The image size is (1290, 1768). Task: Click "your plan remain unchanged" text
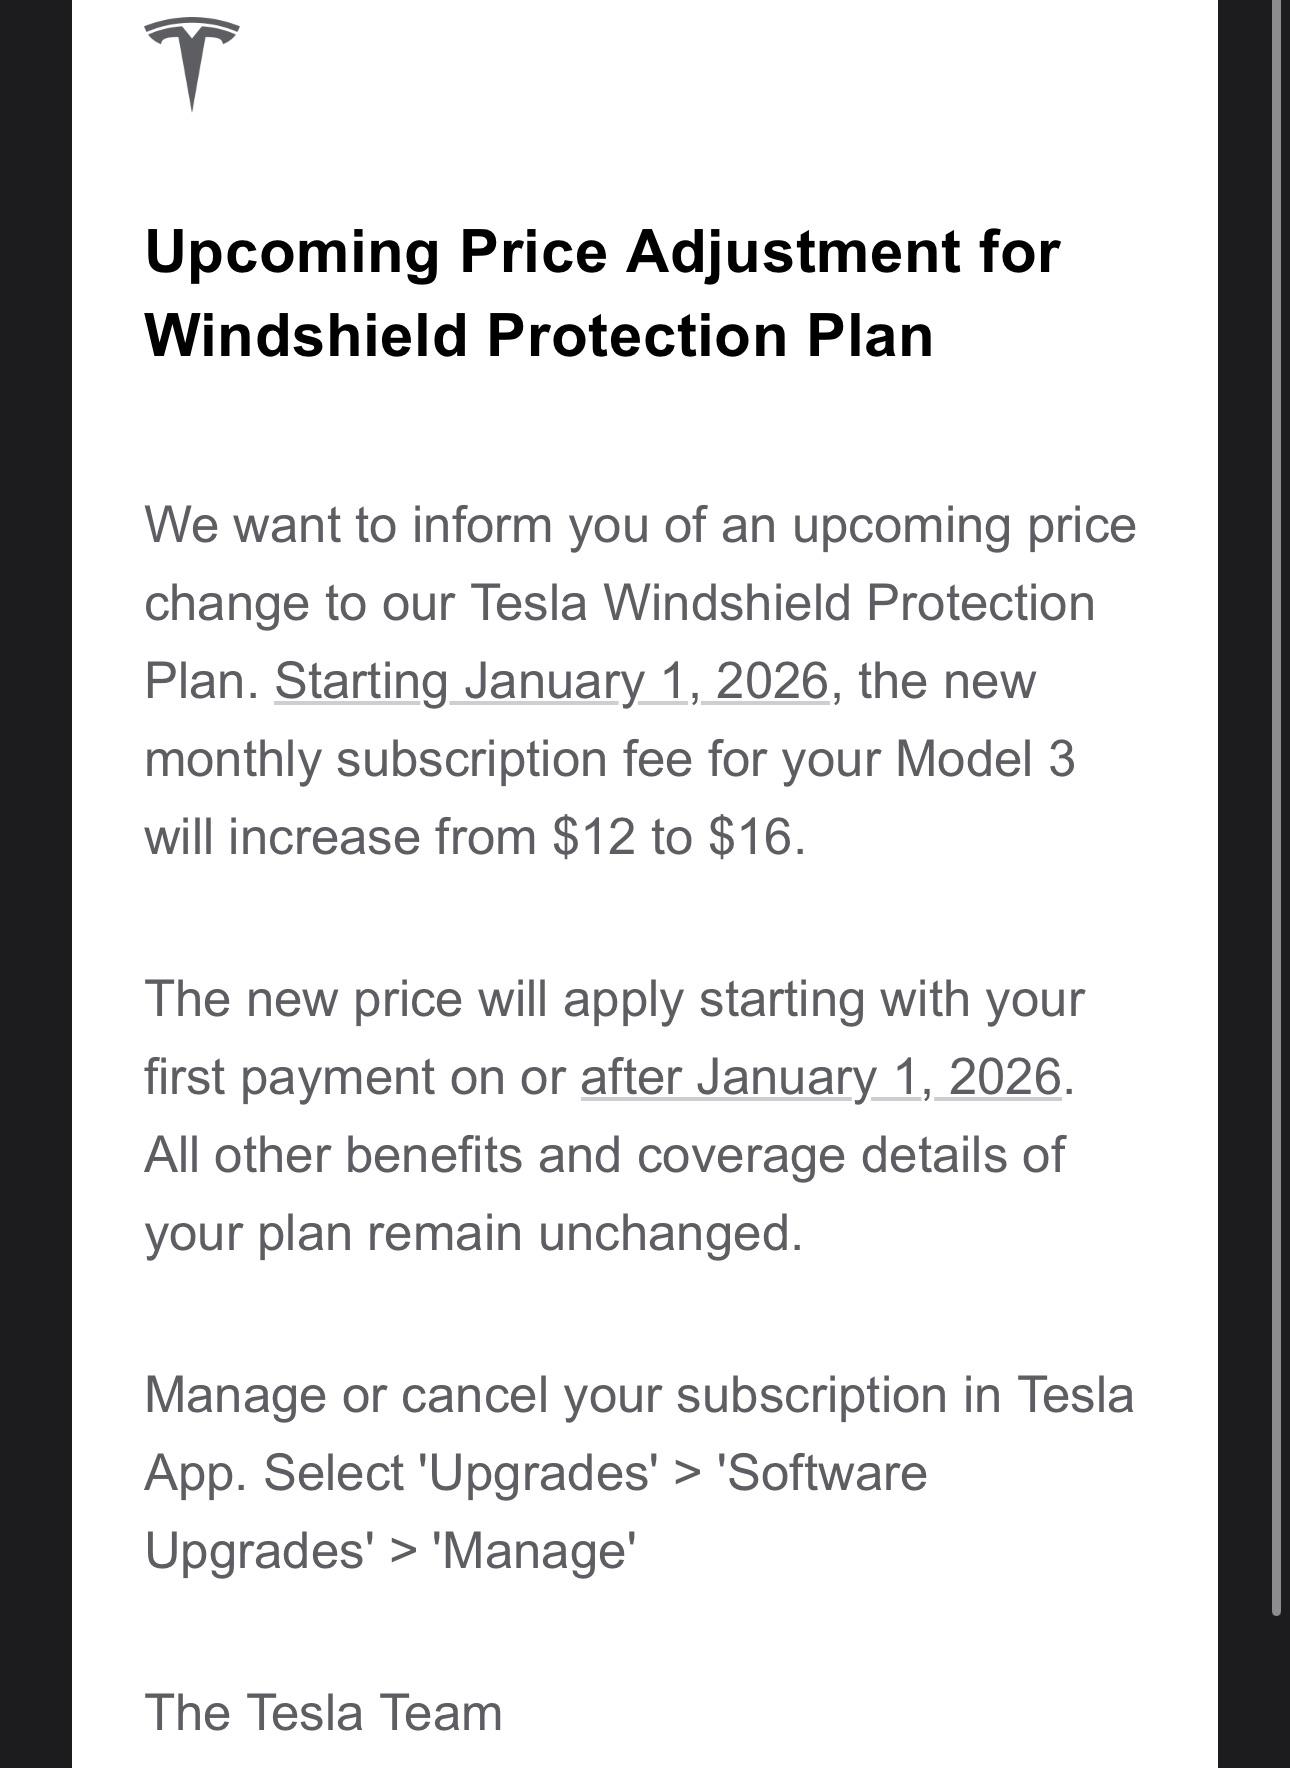(473, 1233)
